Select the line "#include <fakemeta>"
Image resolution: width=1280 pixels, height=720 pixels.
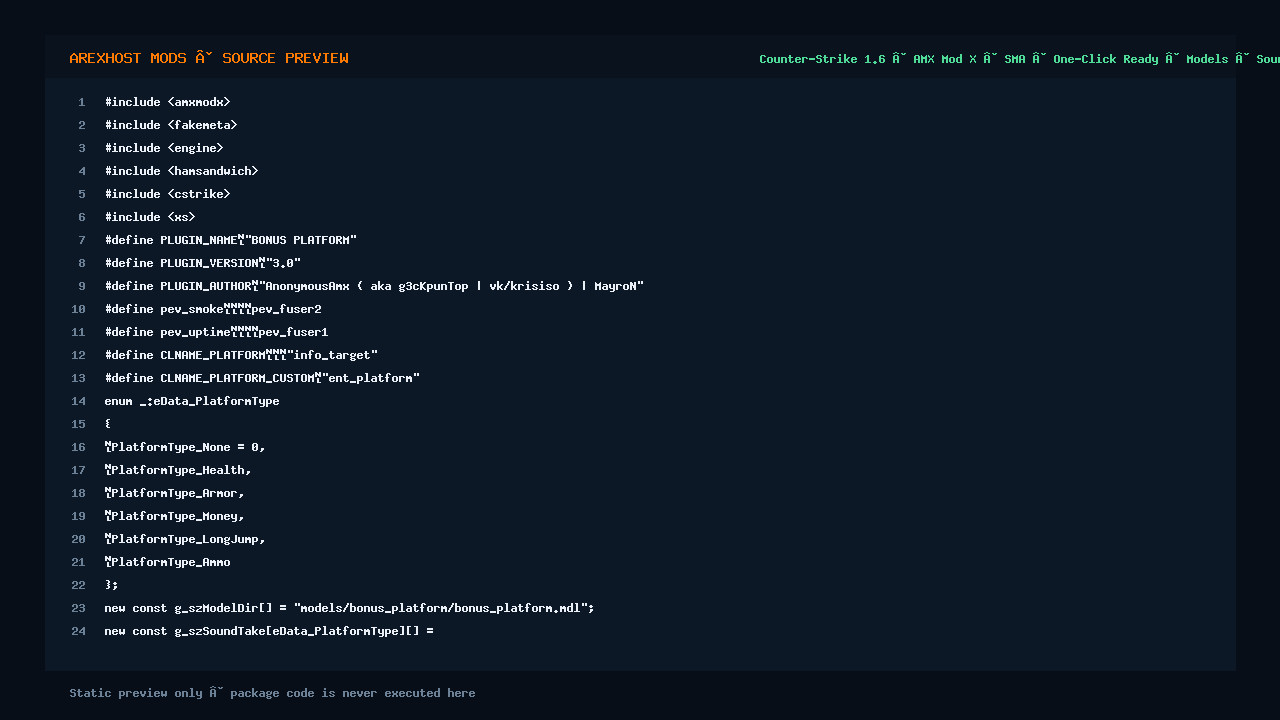pyautogui.click(x=171, y=125)
